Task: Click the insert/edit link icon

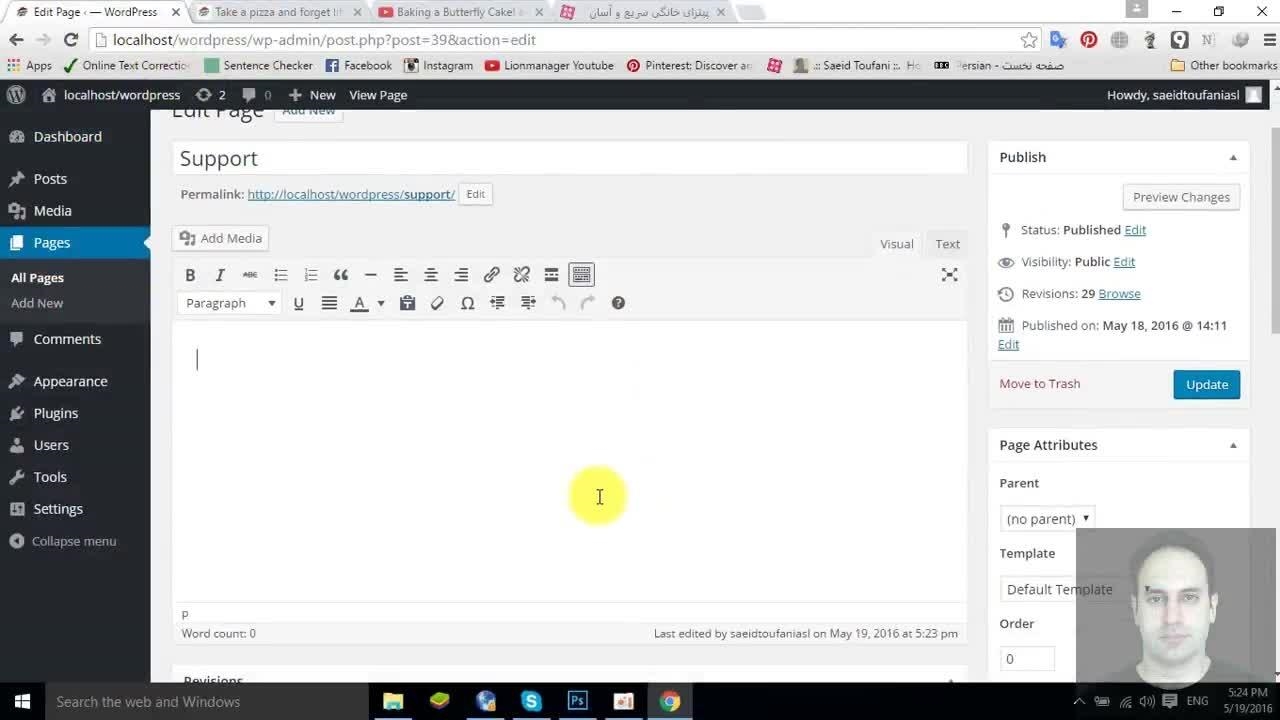Action: click(x=491, y=275)
